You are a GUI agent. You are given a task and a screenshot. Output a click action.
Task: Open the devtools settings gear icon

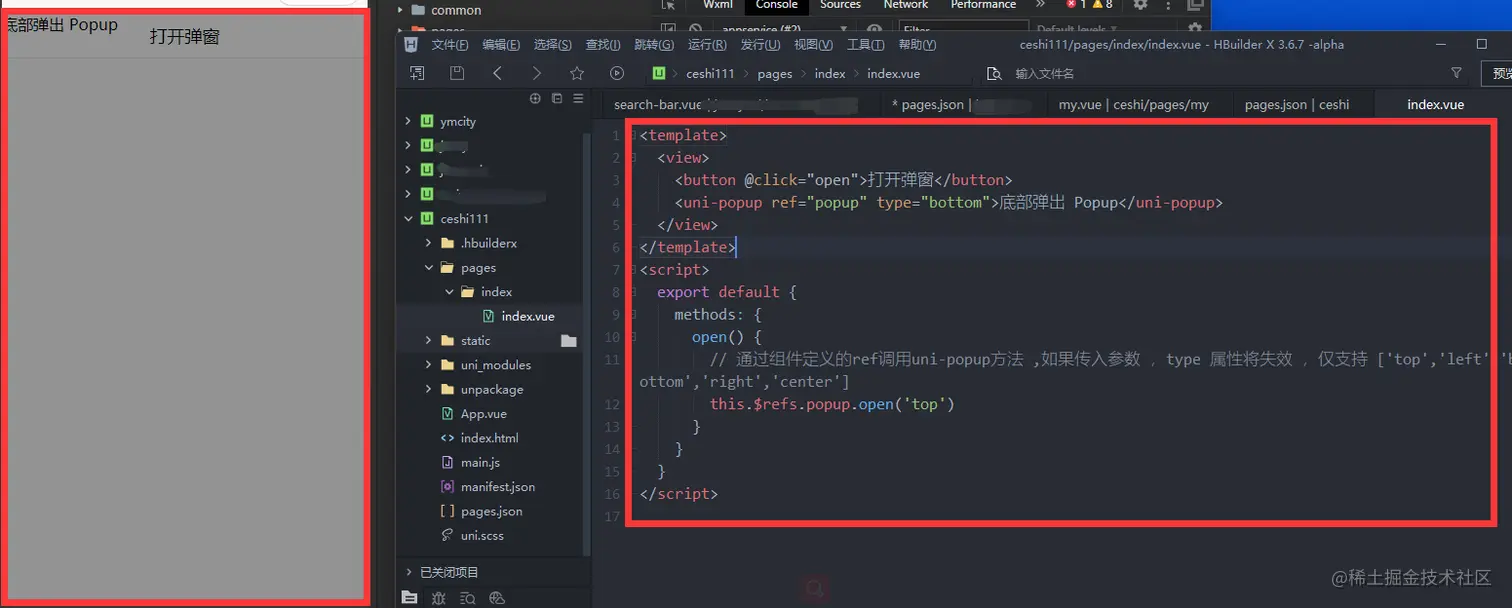coord(1140,5)
